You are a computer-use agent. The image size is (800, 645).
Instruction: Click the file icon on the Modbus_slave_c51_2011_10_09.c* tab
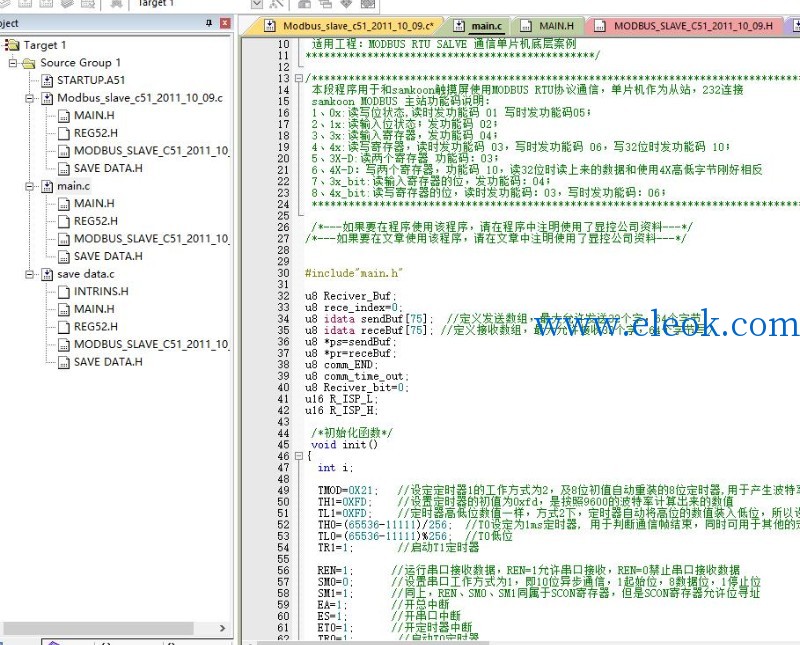[270, 26]
